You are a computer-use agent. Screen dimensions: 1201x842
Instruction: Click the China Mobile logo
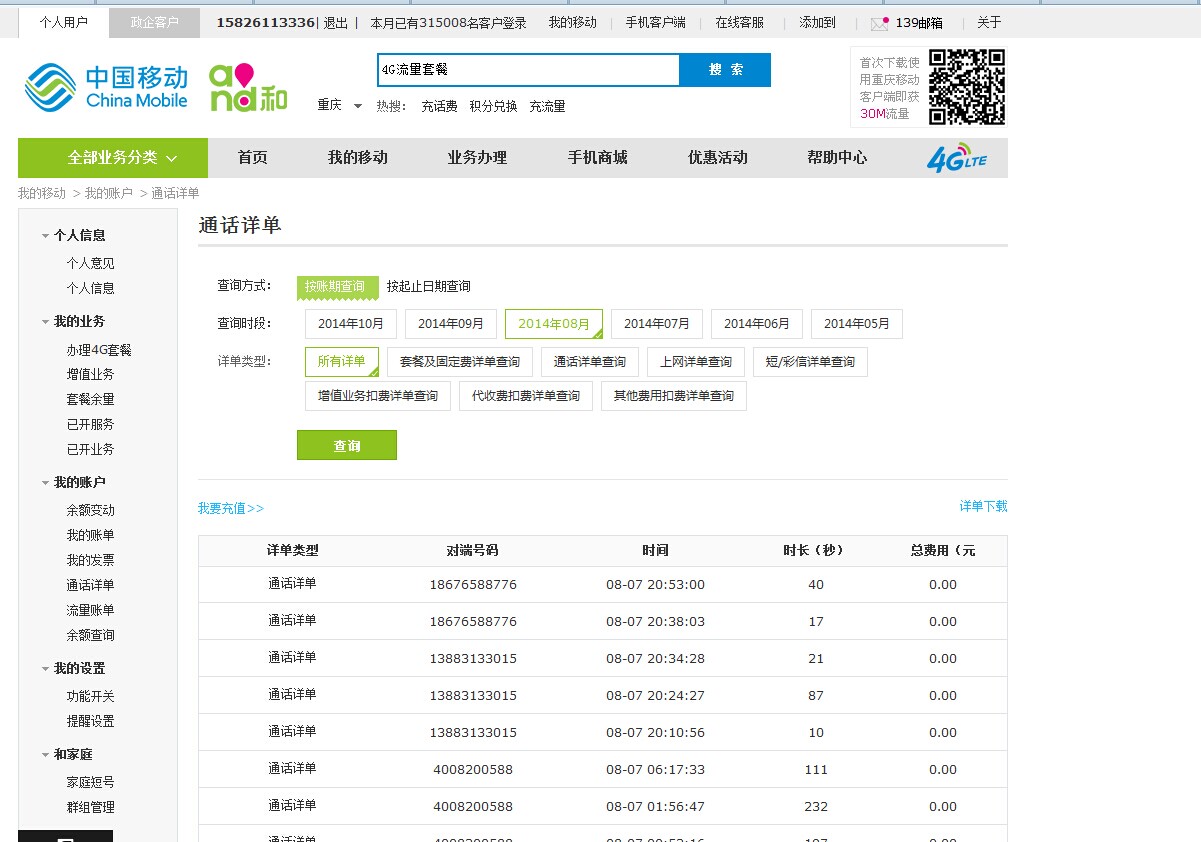(106, 87)
